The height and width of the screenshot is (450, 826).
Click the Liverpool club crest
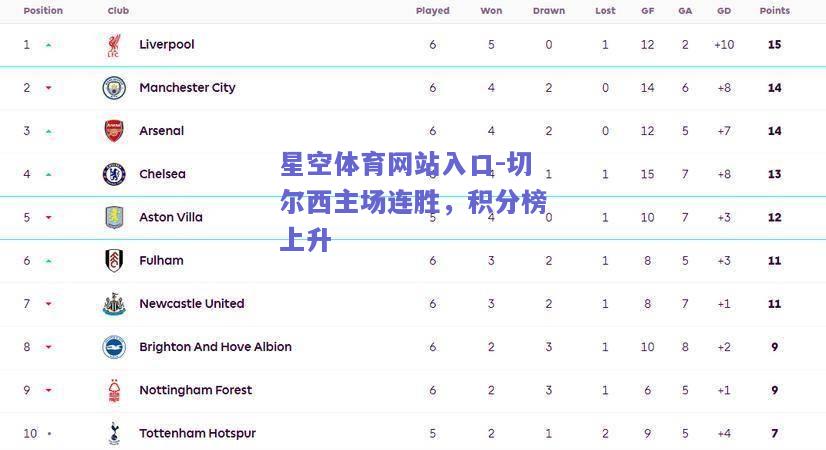click(x=114, y=45)
